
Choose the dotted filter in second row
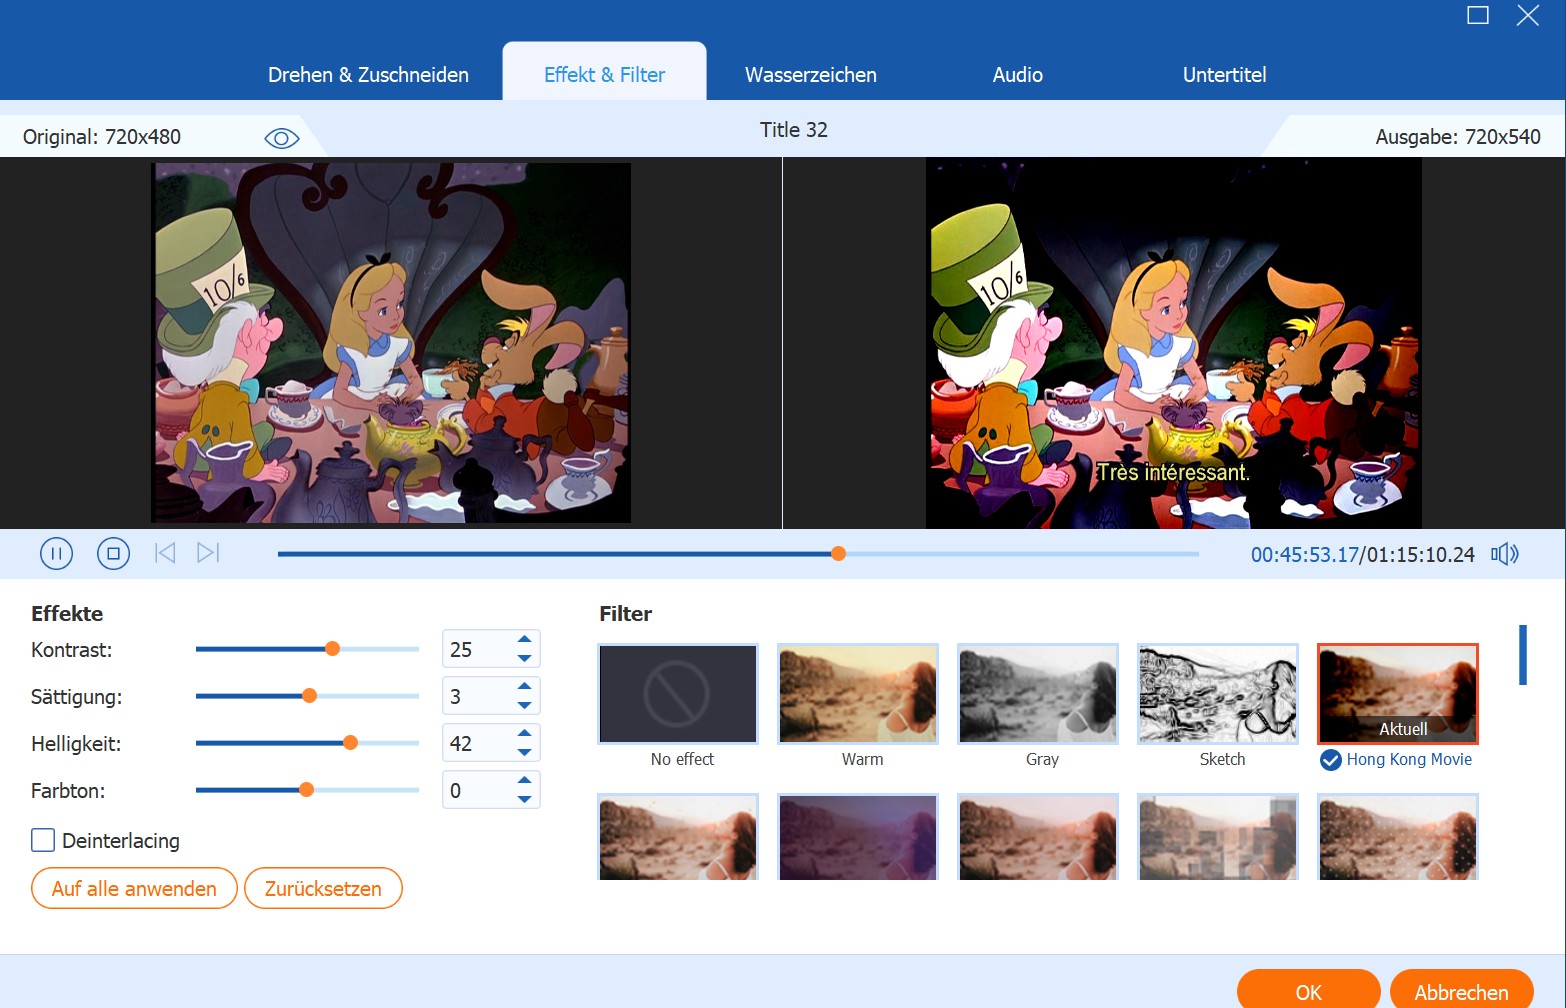[1398, 837]
